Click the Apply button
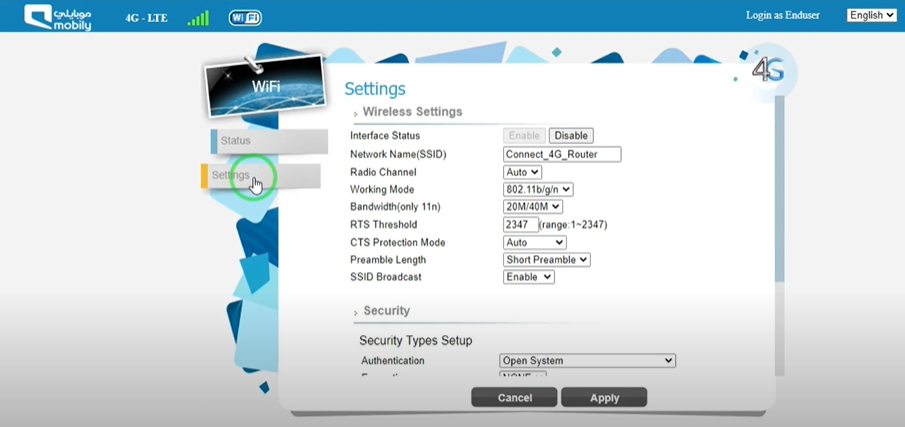 click(604, 397)
